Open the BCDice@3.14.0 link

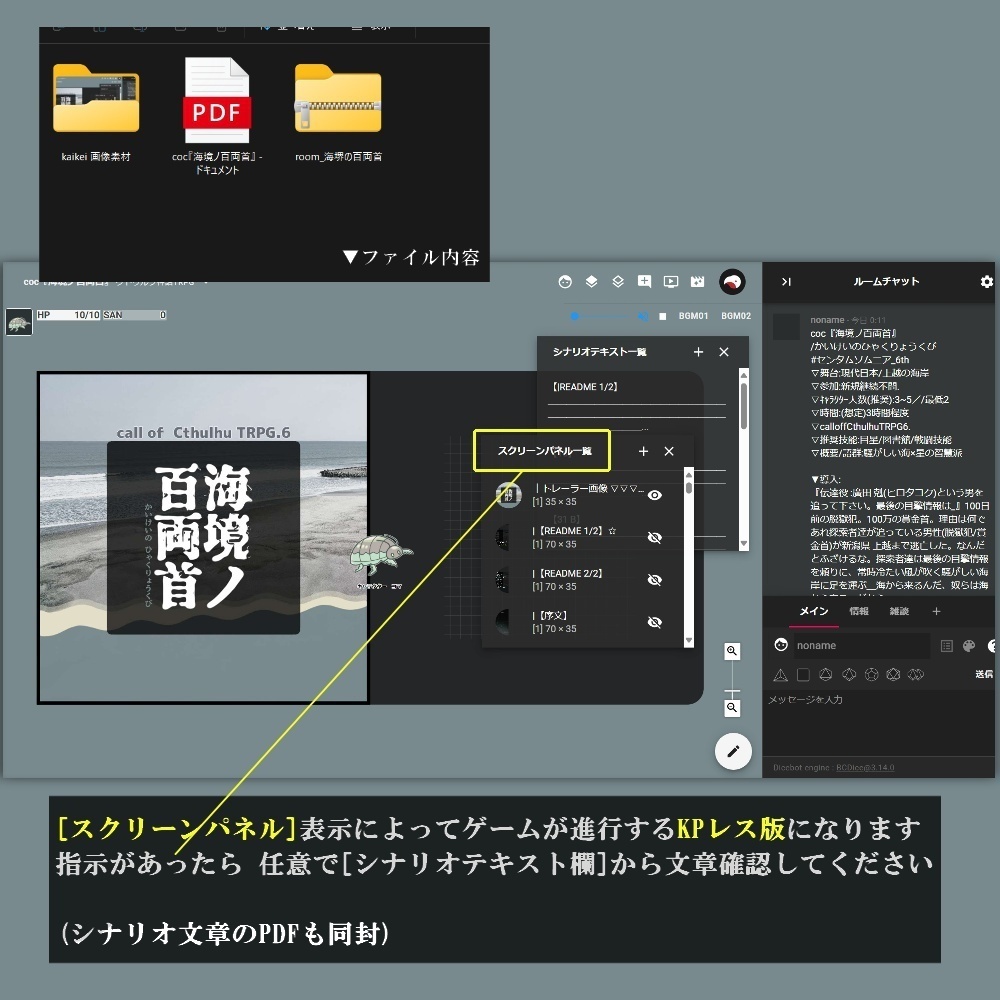tap(865, 767)
